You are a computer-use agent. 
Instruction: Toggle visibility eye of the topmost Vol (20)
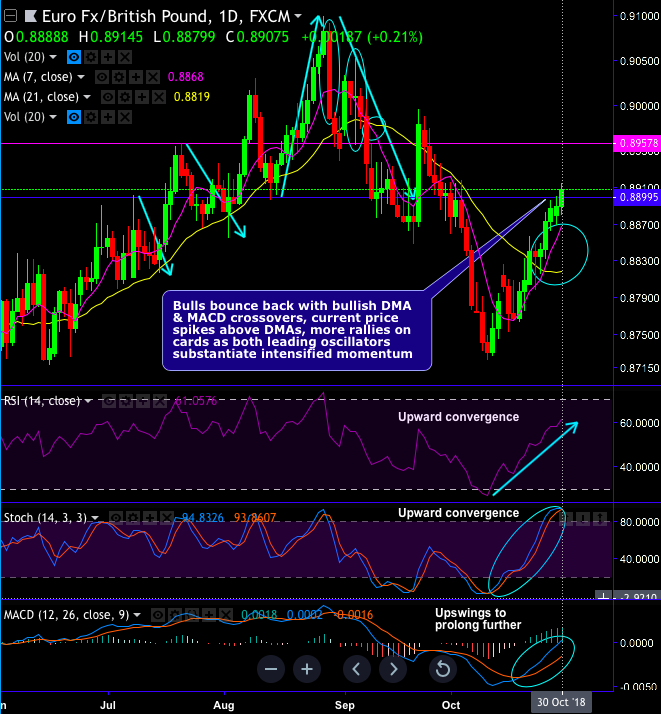(x=74, y=57)
